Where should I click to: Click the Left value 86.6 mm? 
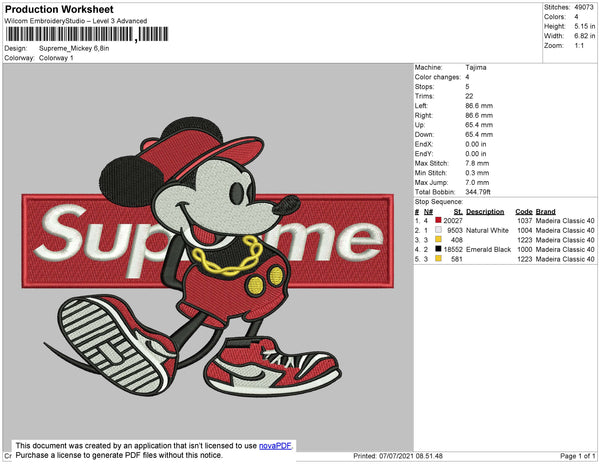click(x=479, y=106)
